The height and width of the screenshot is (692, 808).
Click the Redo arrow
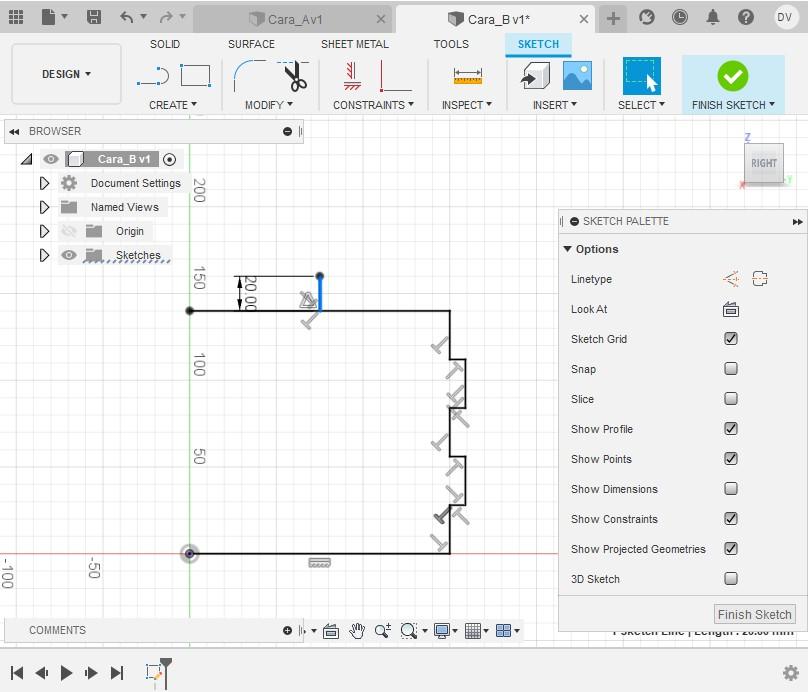click(166, 17)
